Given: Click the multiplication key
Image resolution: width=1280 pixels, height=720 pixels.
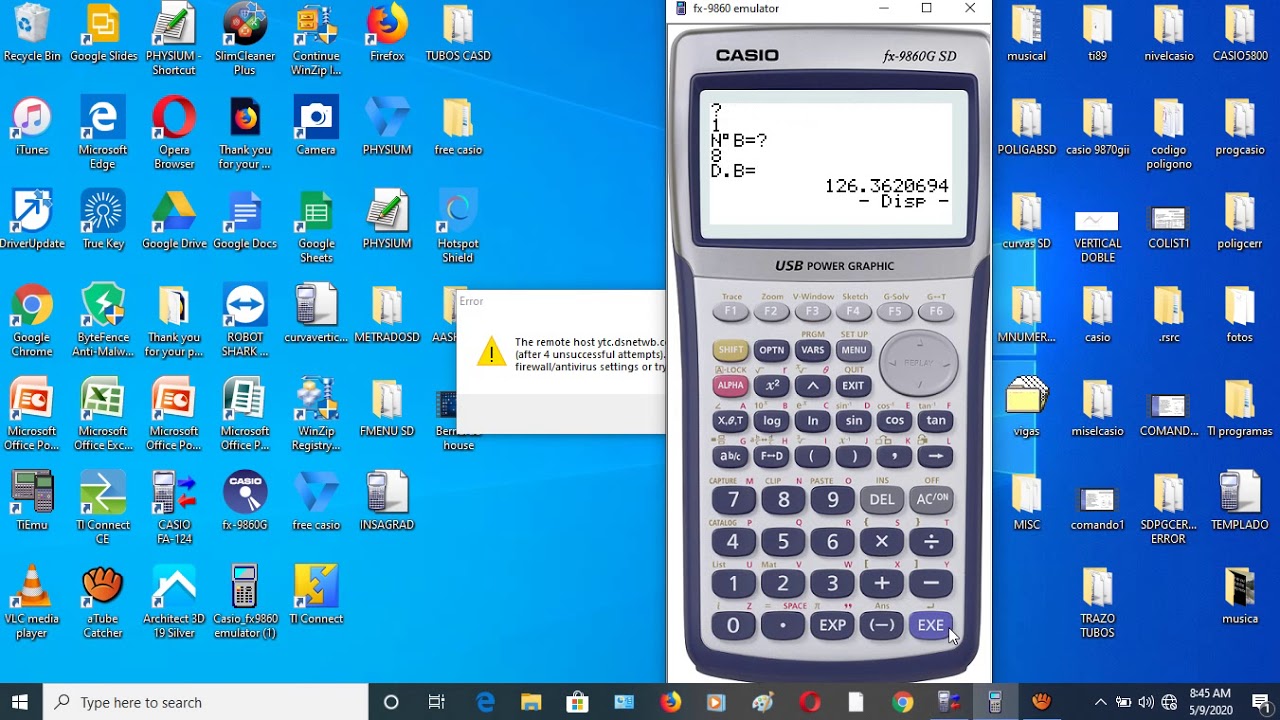Looking at the screenshot, I should (x=882, y=541).
